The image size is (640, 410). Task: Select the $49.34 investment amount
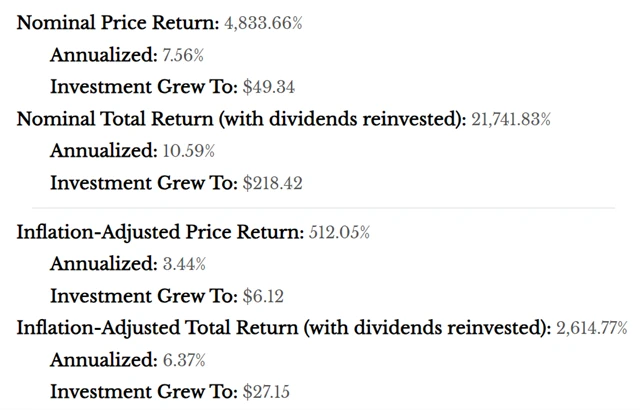coord(270,87)
